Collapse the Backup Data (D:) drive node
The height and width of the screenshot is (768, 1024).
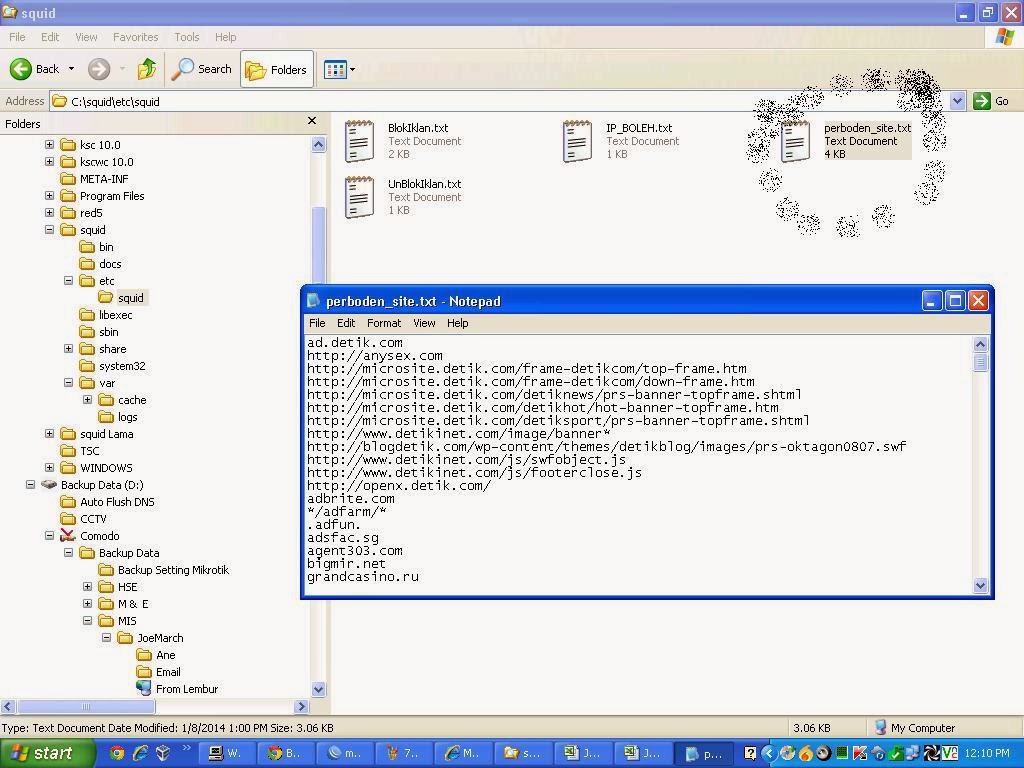click(x=30, y=484)
